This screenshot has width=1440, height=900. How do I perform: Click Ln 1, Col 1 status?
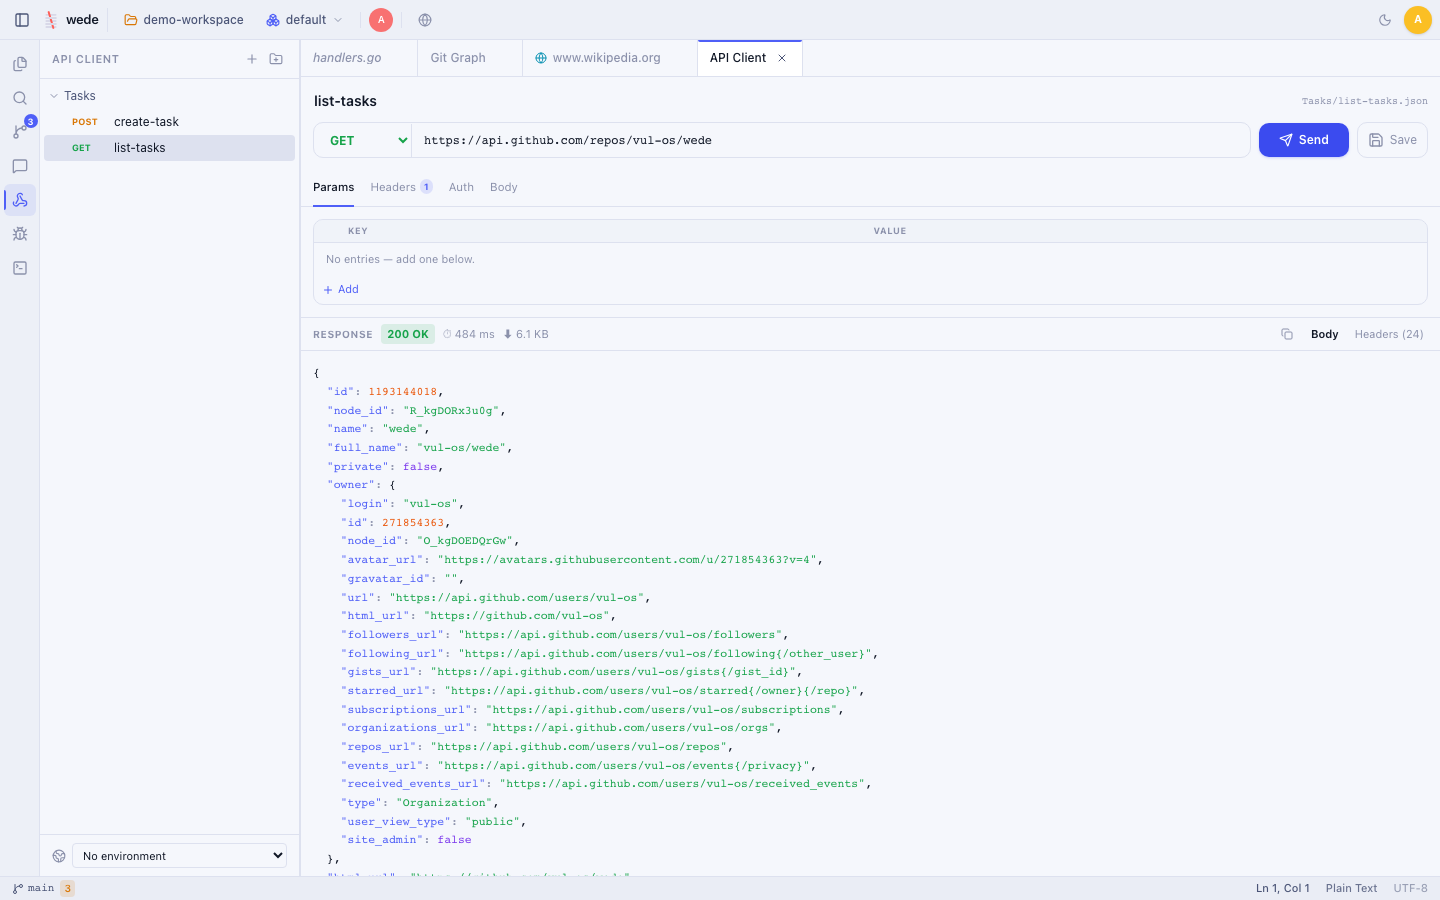pyautogui.click(x=1282, y=888)
